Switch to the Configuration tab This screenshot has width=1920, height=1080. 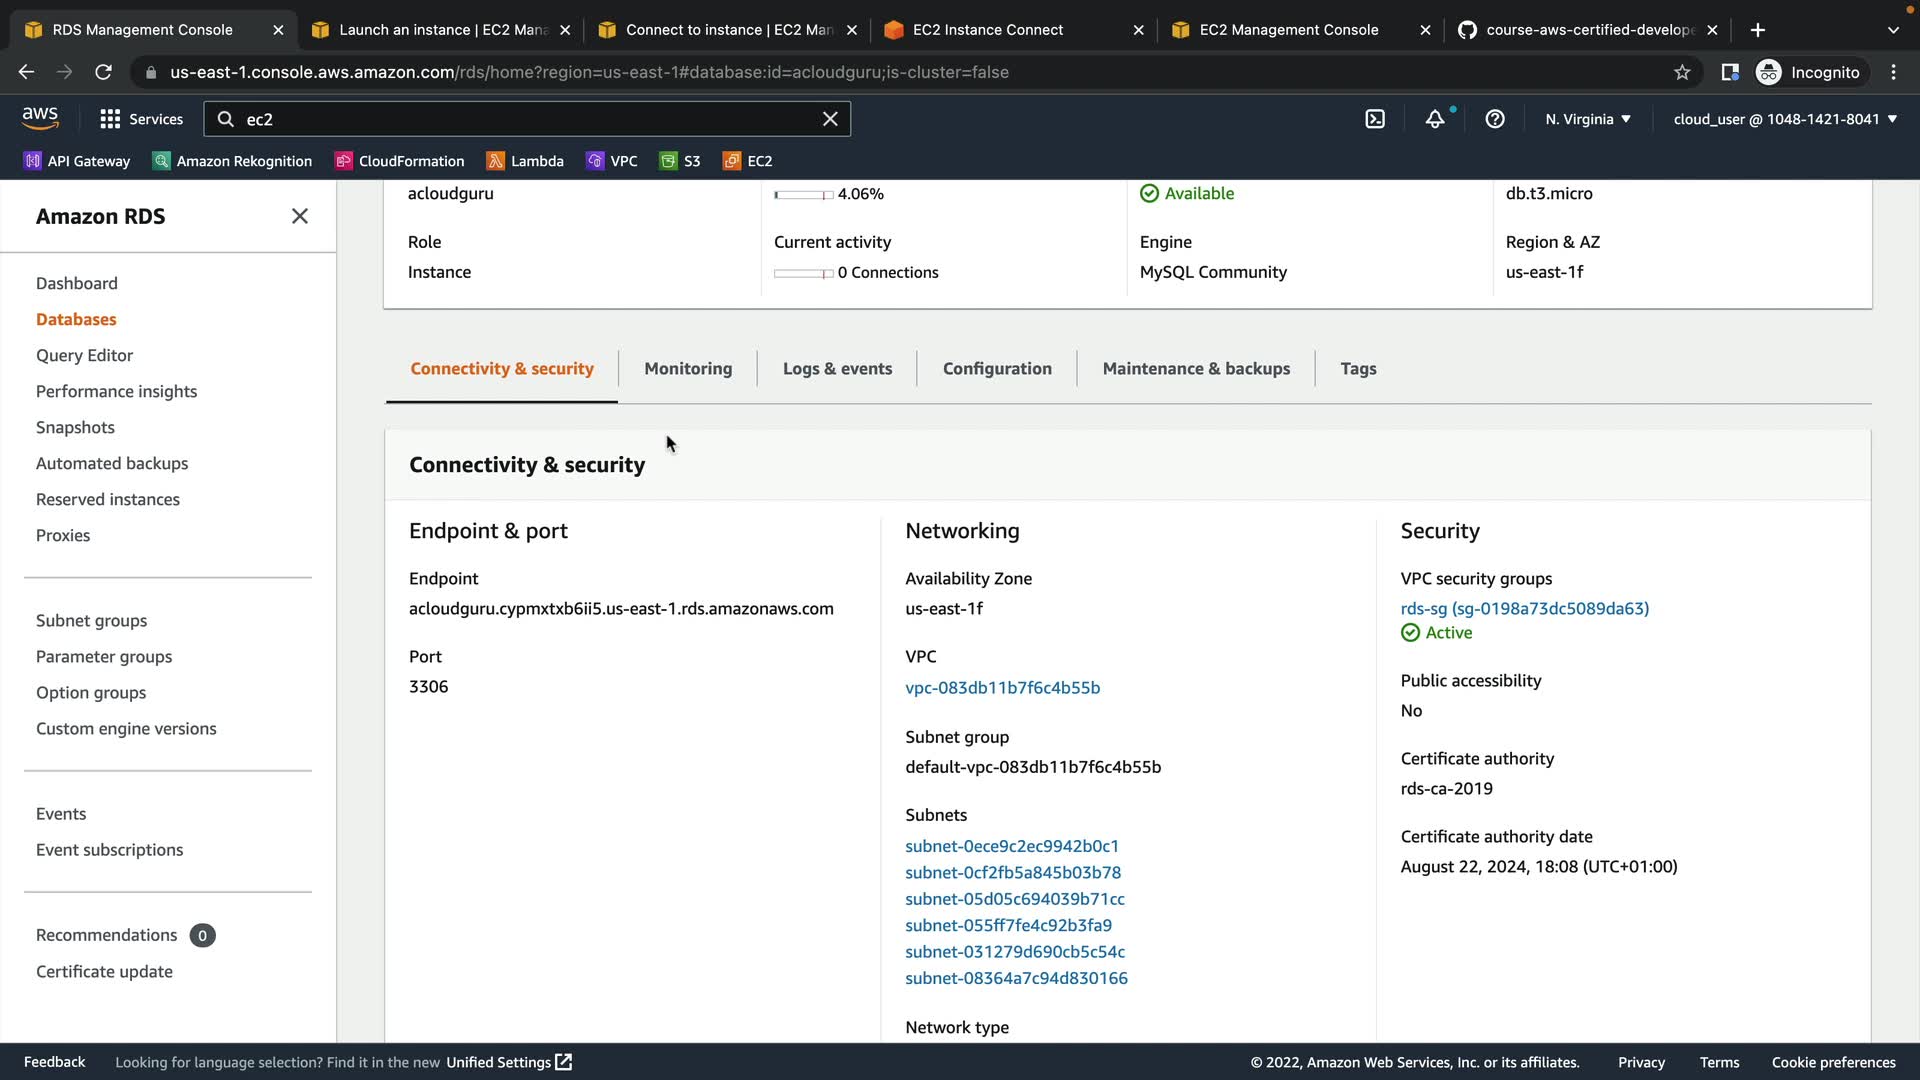[x=997, y=368]
